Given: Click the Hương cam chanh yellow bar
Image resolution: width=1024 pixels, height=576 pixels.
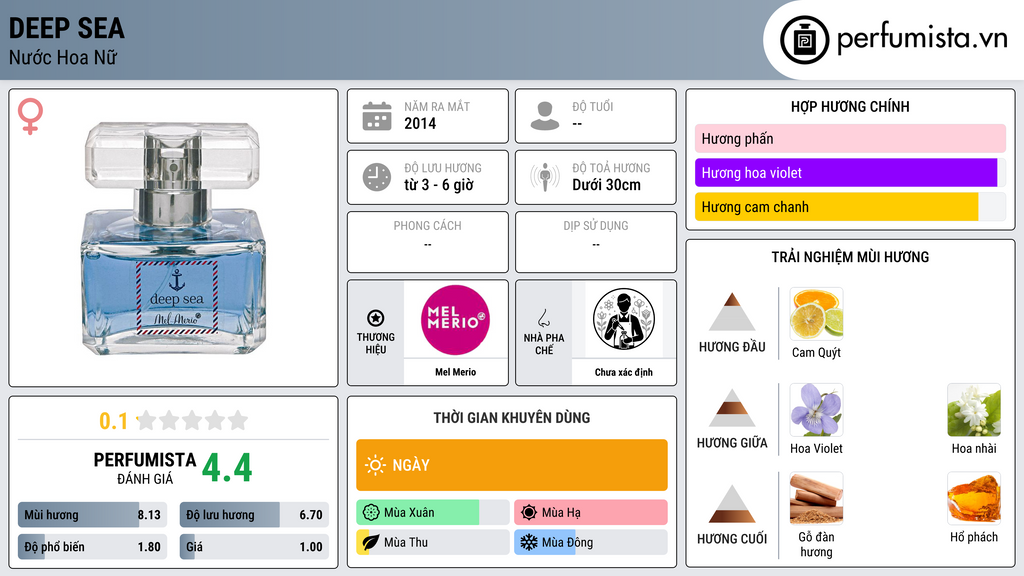Looking at the screenshot, I should [x=850, y=207].
